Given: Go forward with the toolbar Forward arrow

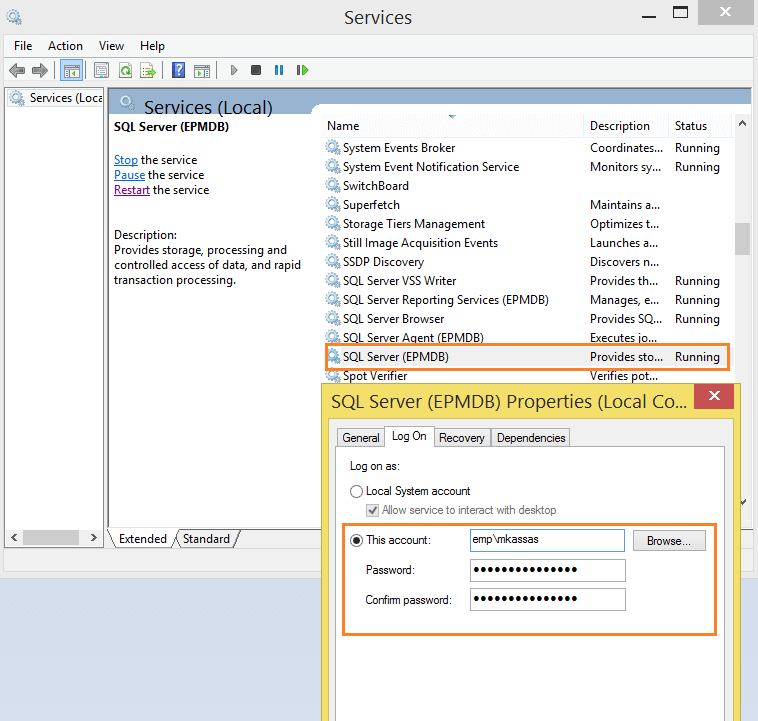Looking at the screenshot, I should [x=40, y=71].
